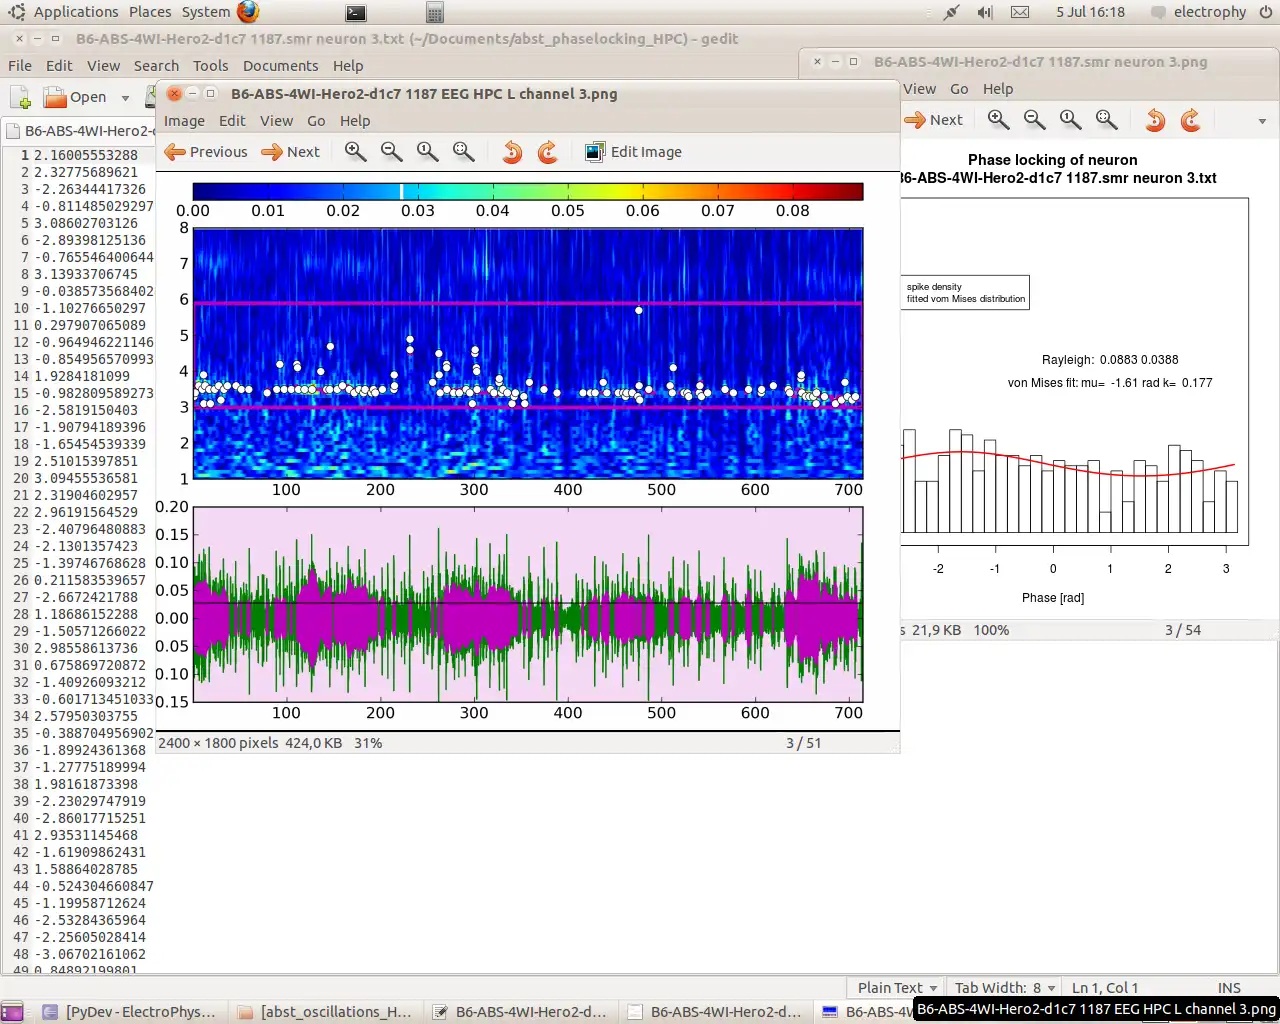Open the Tab Width dropdown

(x=1004, y=987)
